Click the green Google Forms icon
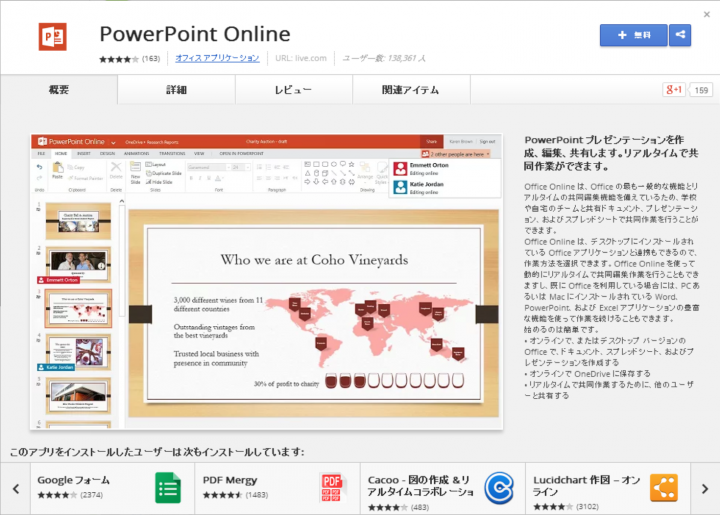Image resolution: width=720 pixels, height=515 pixels. [x=168, y=487]
